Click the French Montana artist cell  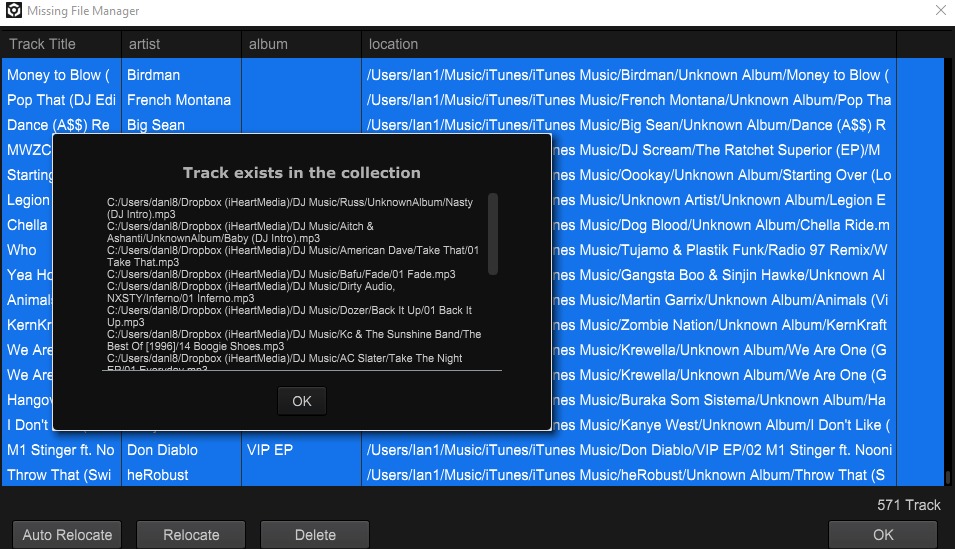179,100
